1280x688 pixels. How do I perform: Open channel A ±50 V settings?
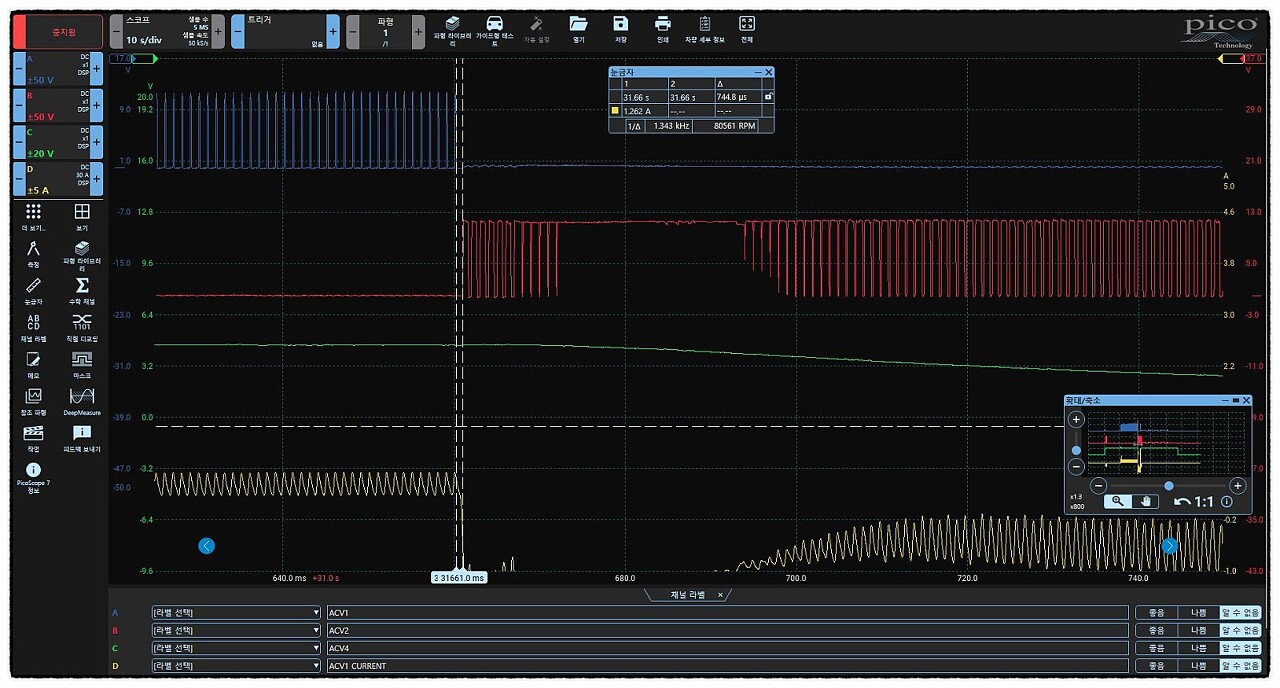coord(57,70)
